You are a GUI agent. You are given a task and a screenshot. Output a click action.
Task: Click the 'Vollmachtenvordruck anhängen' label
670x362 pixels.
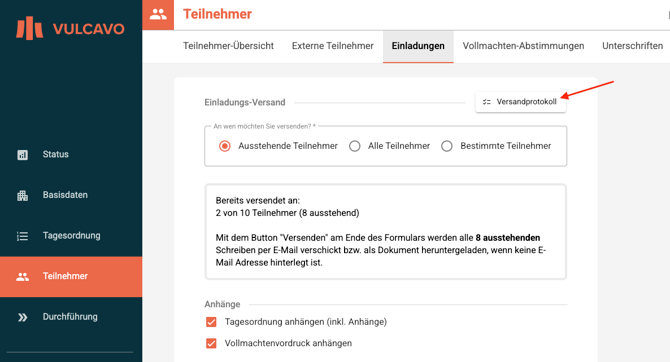click(288, 343)
